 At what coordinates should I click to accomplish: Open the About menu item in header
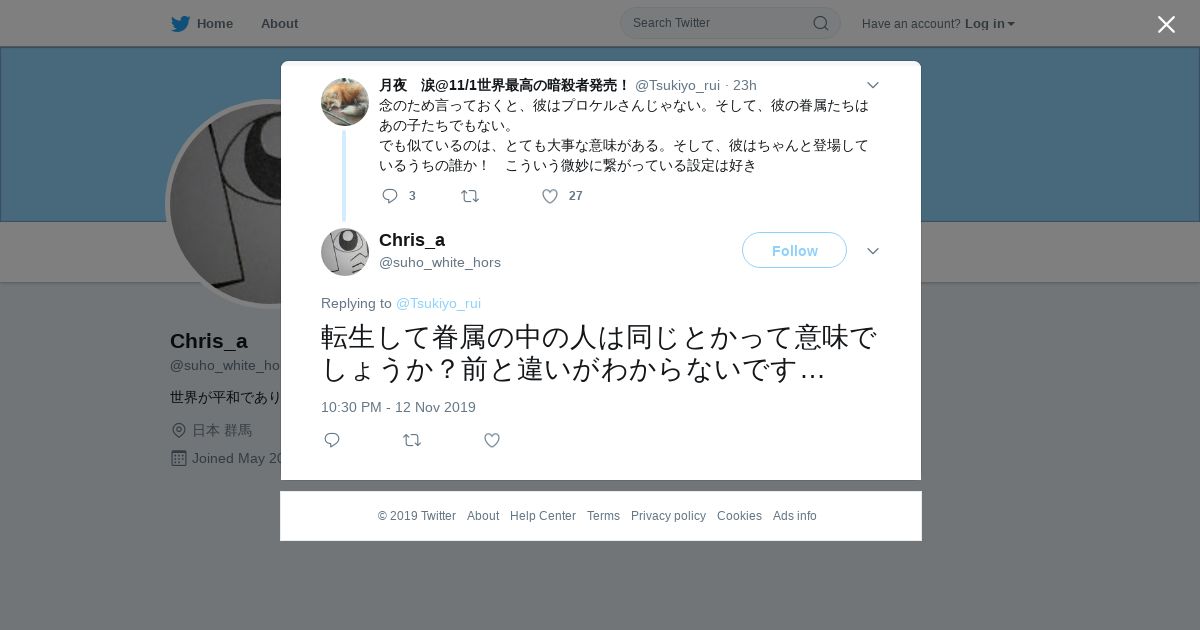click(x=279, y=24)
